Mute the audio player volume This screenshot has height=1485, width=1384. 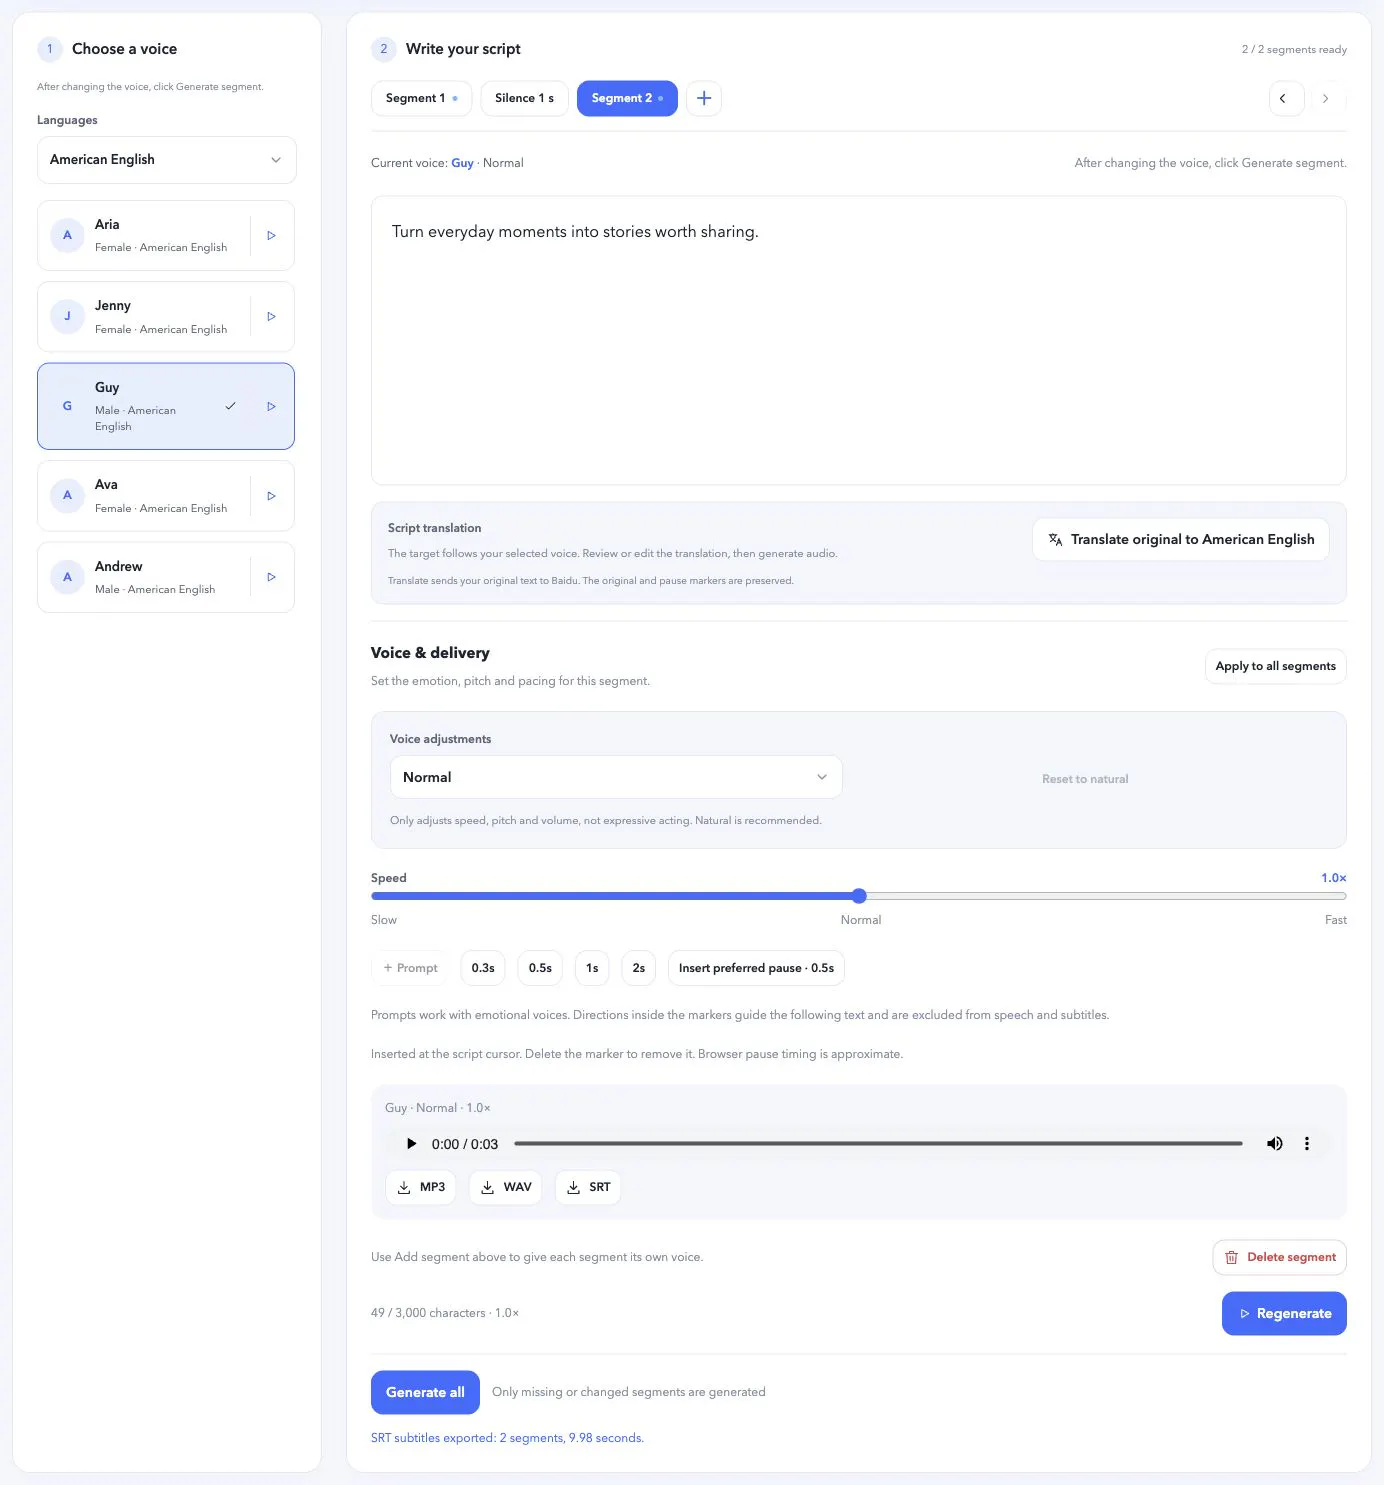pos(1274,1143)
